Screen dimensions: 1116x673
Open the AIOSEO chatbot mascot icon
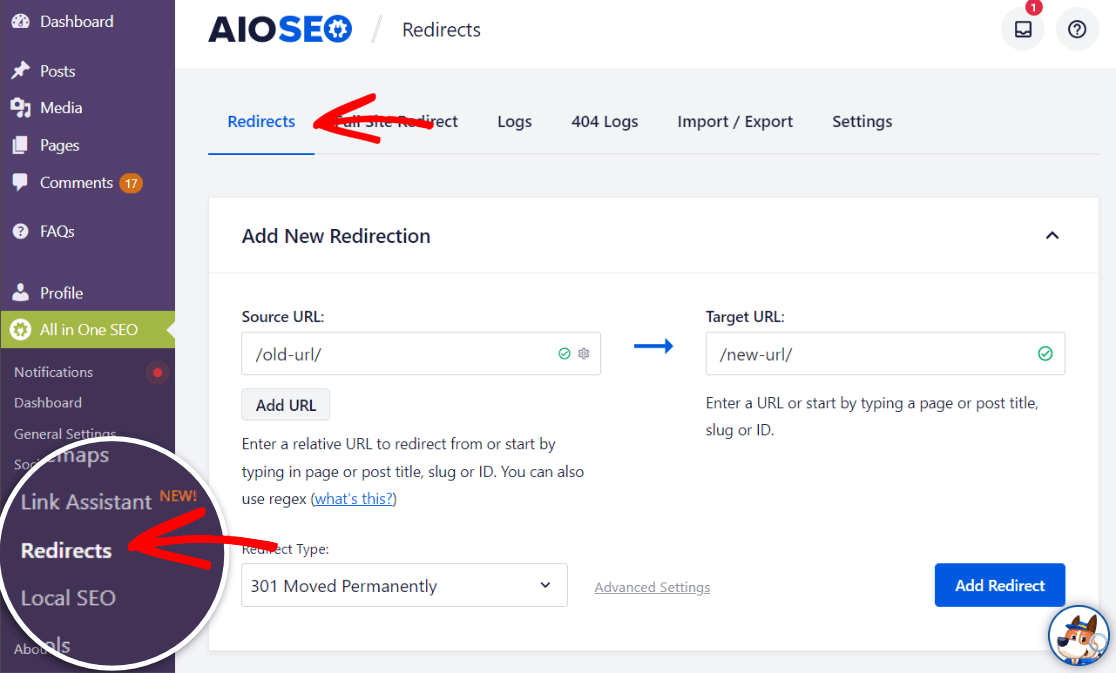pyautogui.click(x=1078, y=635)
